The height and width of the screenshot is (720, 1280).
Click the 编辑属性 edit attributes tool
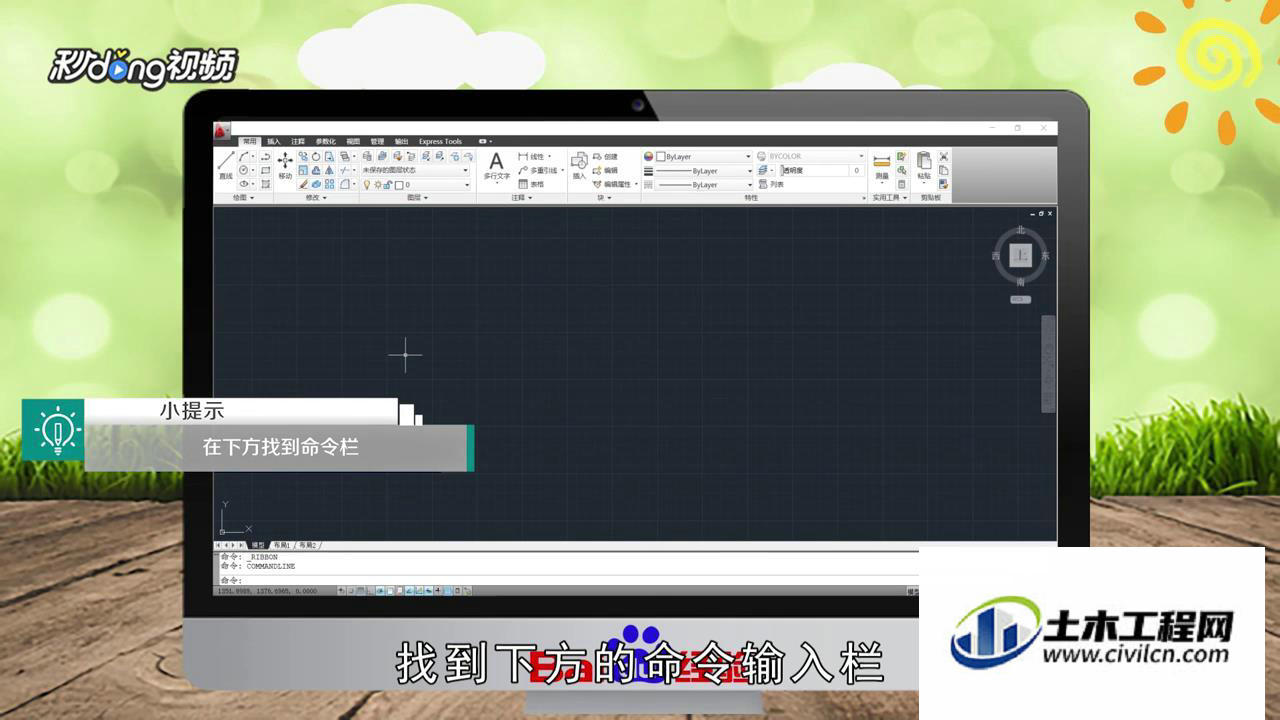pyautogui.click(x=615, y=184)
